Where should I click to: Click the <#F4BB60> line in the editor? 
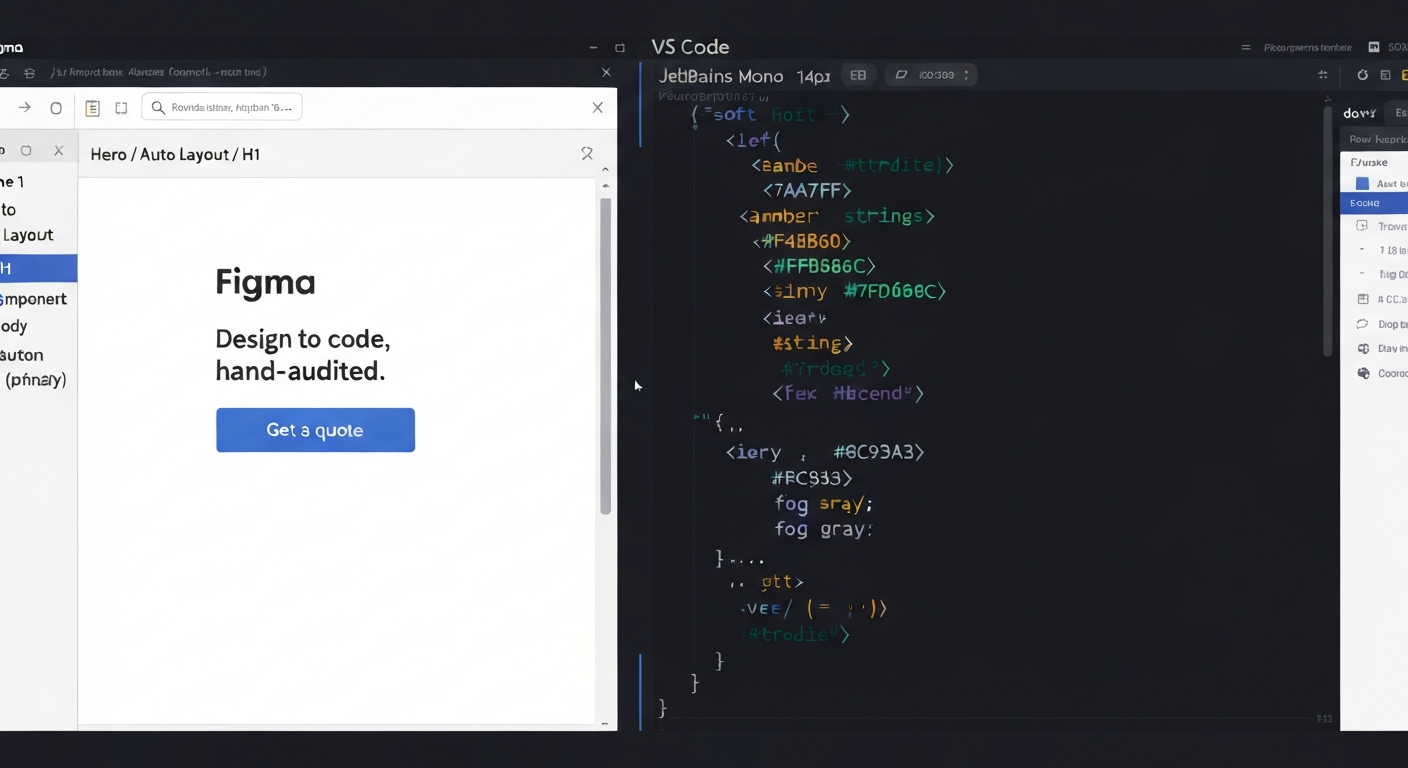click(x=801, y=241)
